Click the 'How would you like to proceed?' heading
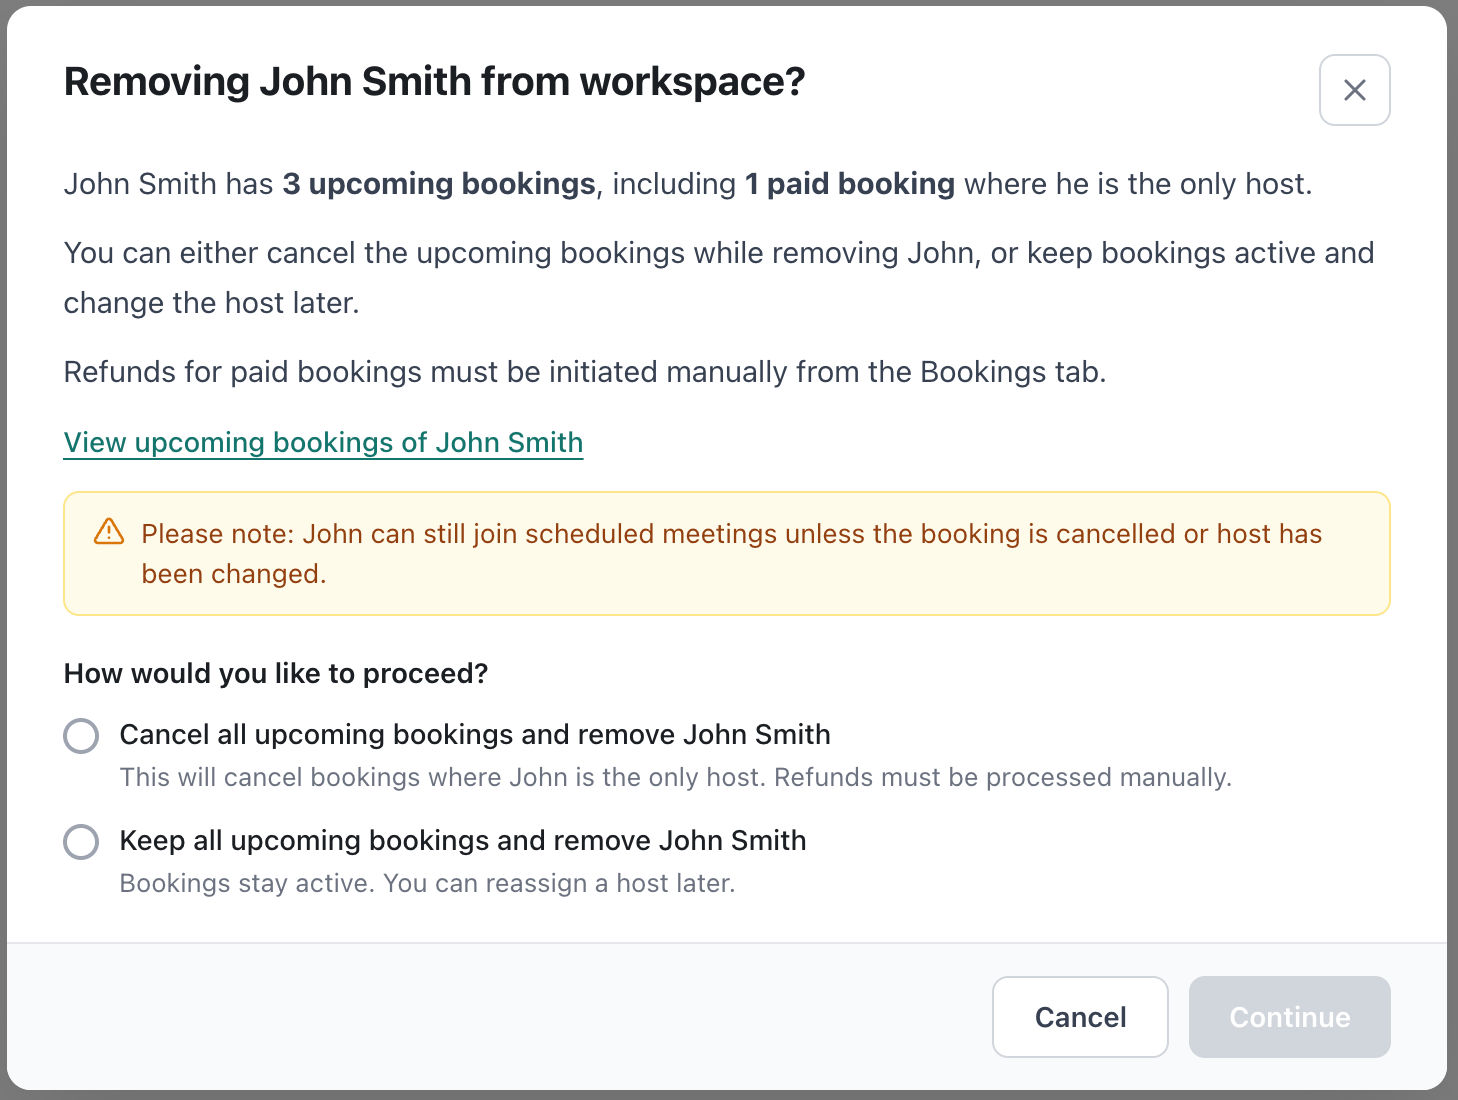This screenshot has height=1100, width=1458. coord(276,673)
